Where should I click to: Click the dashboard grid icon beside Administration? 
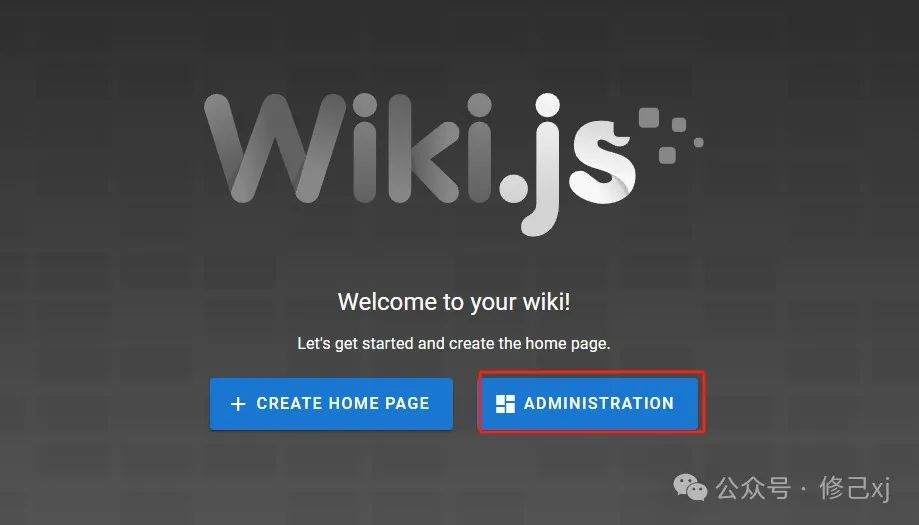point(505,404)
